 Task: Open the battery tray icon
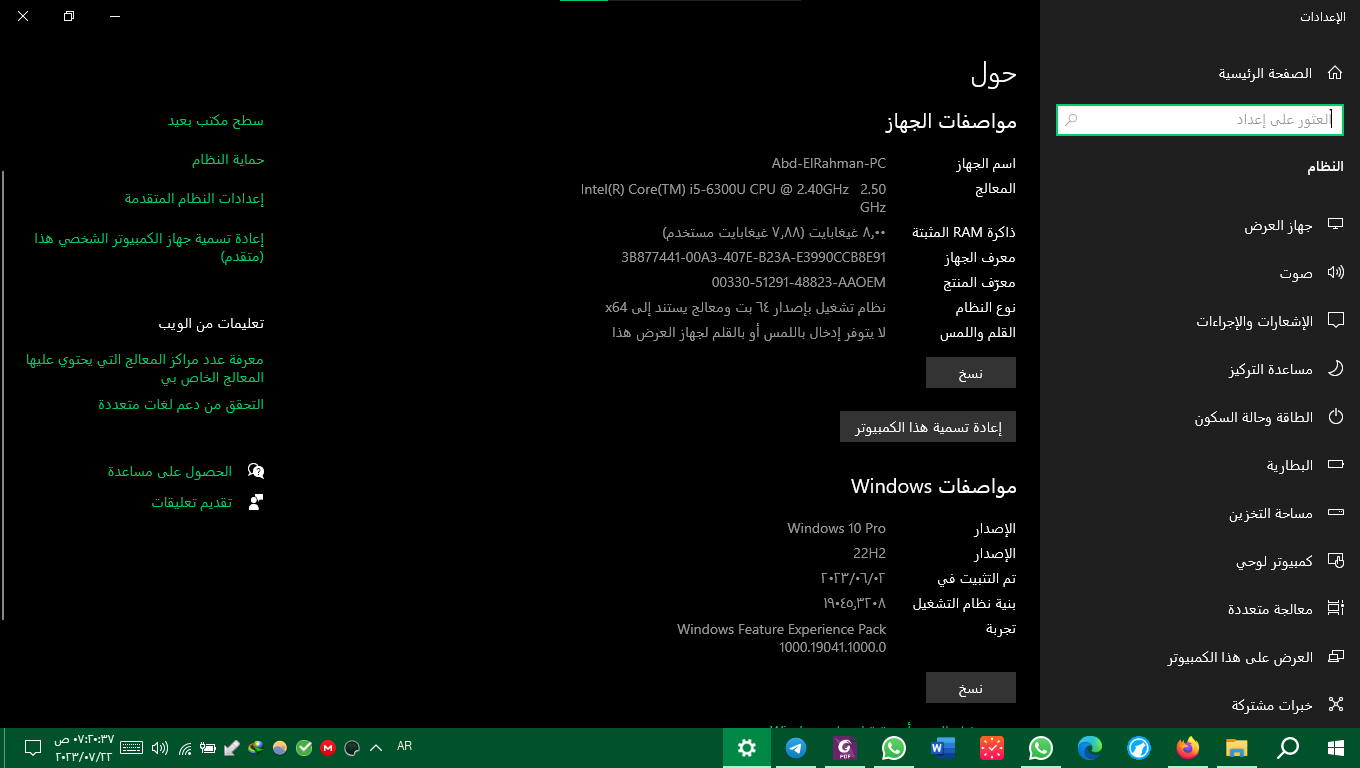(x=208, y=747)
